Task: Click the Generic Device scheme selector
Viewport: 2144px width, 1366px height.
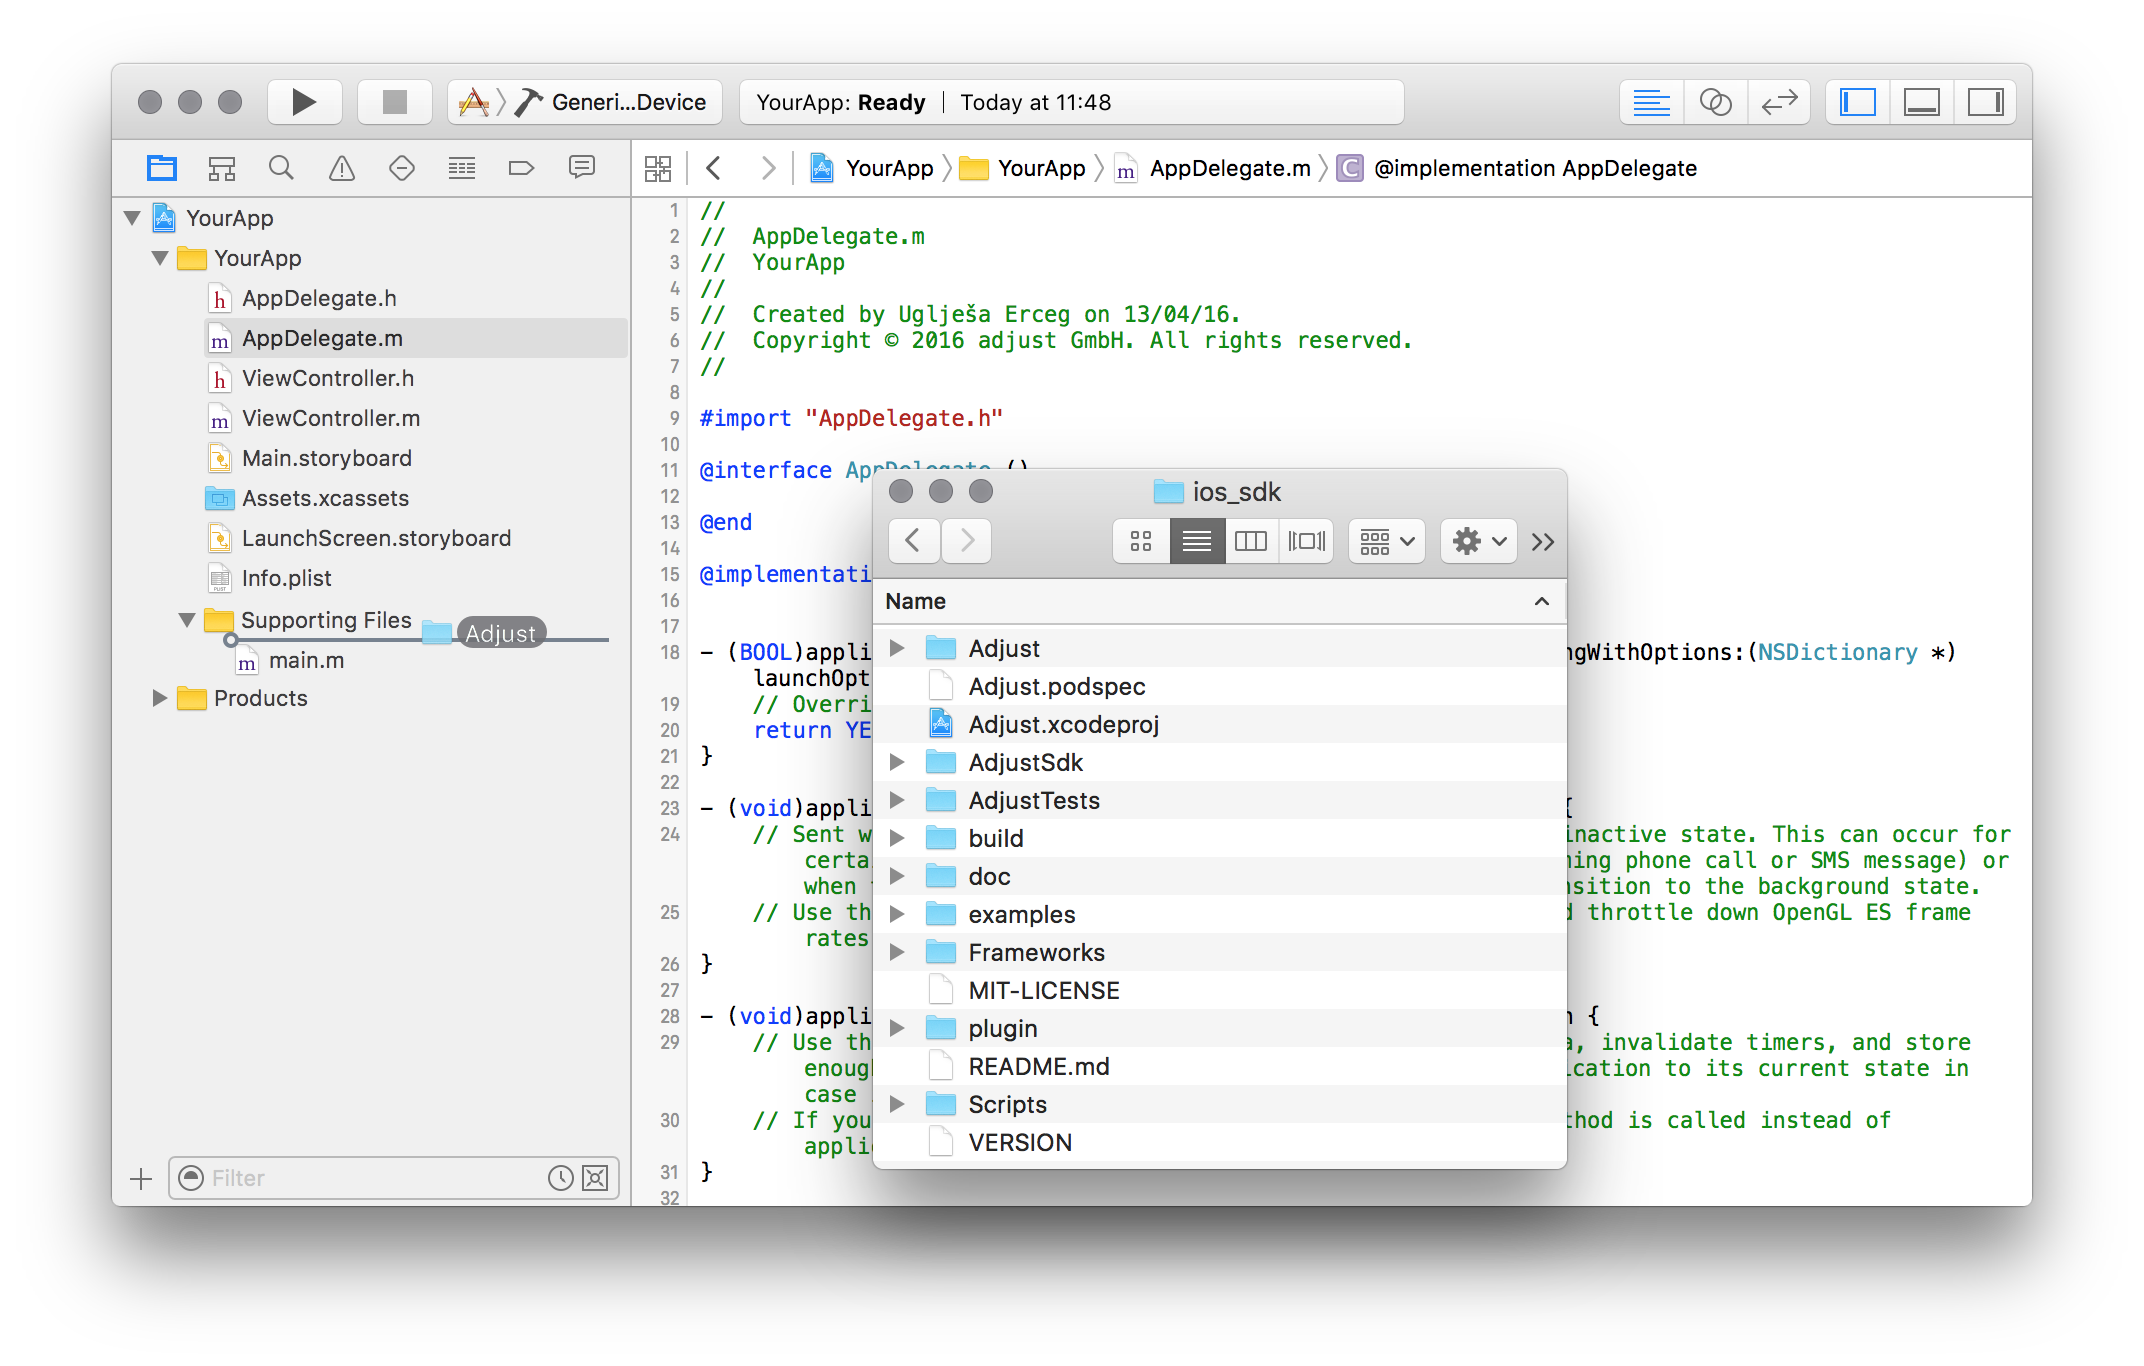Action: pos(628,102)
